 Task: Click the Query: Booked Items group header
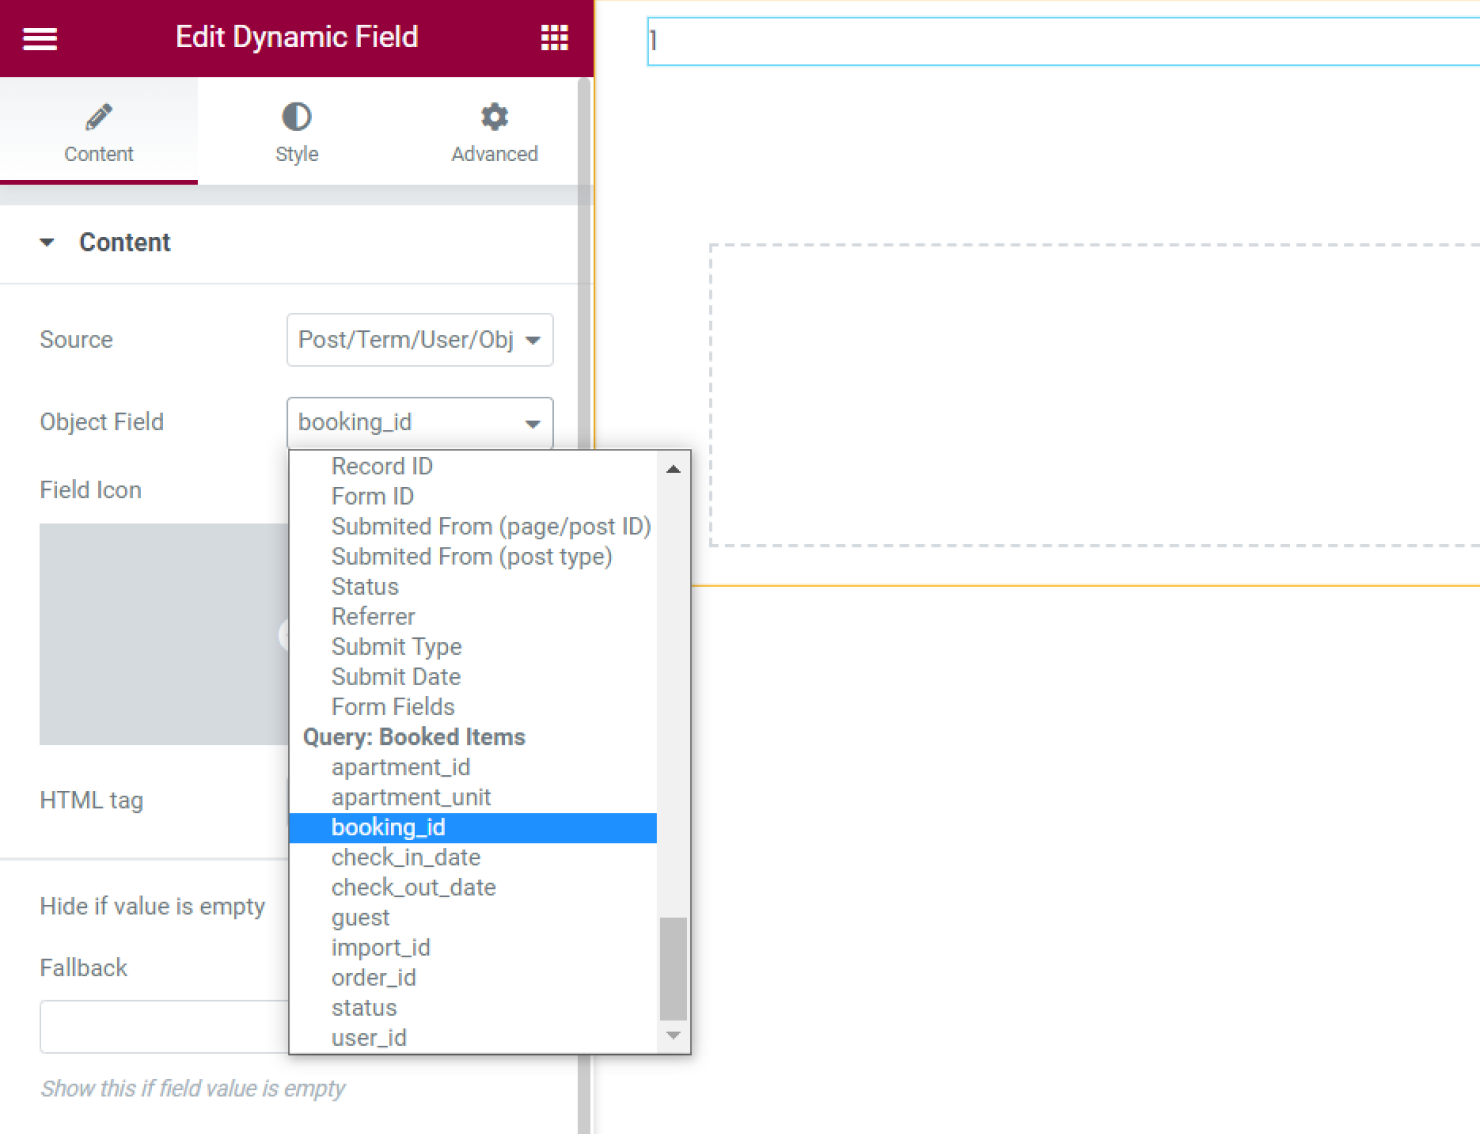[414, 737]
